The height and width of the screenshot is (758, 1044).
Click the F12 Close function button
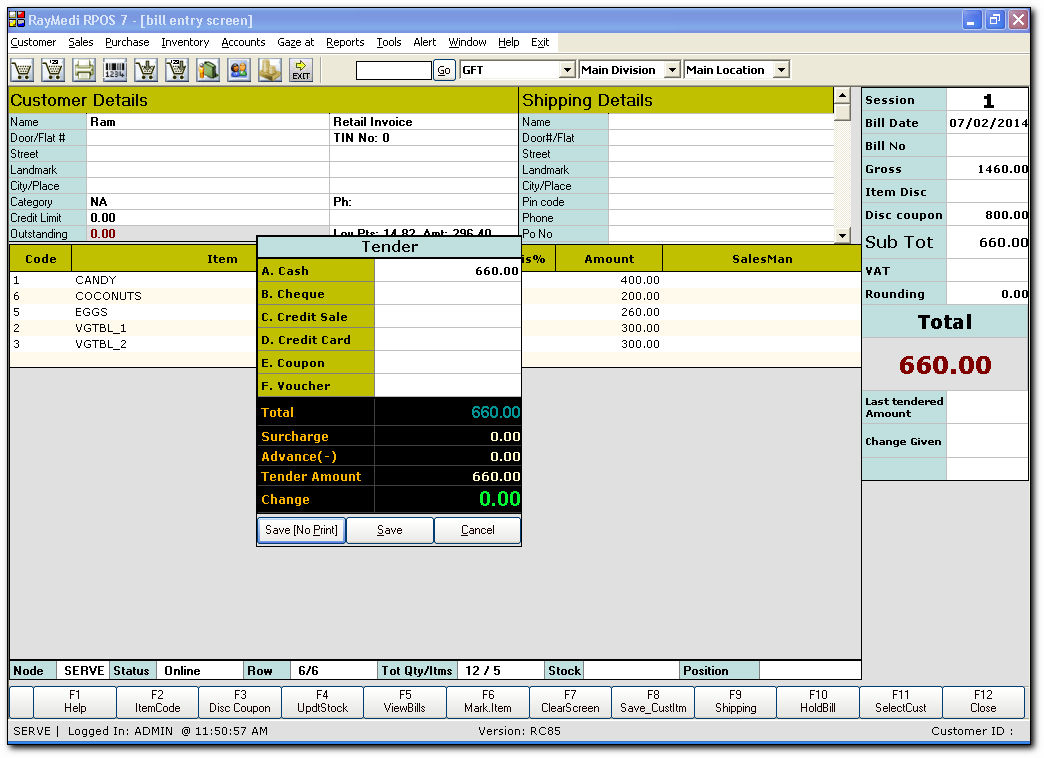(983, 702)
